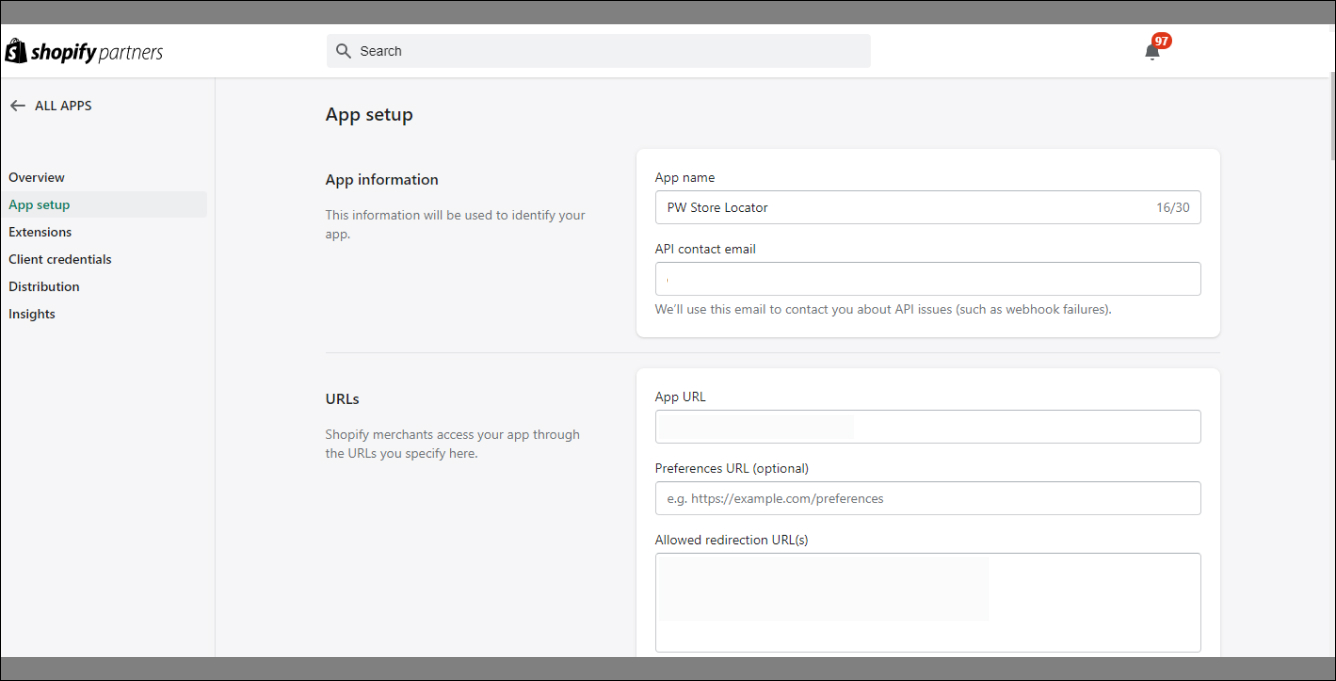Click the Allowed redirection URL(s) label
The height and width of the screenshot is (681, 1336).
[x=732, y=540]
